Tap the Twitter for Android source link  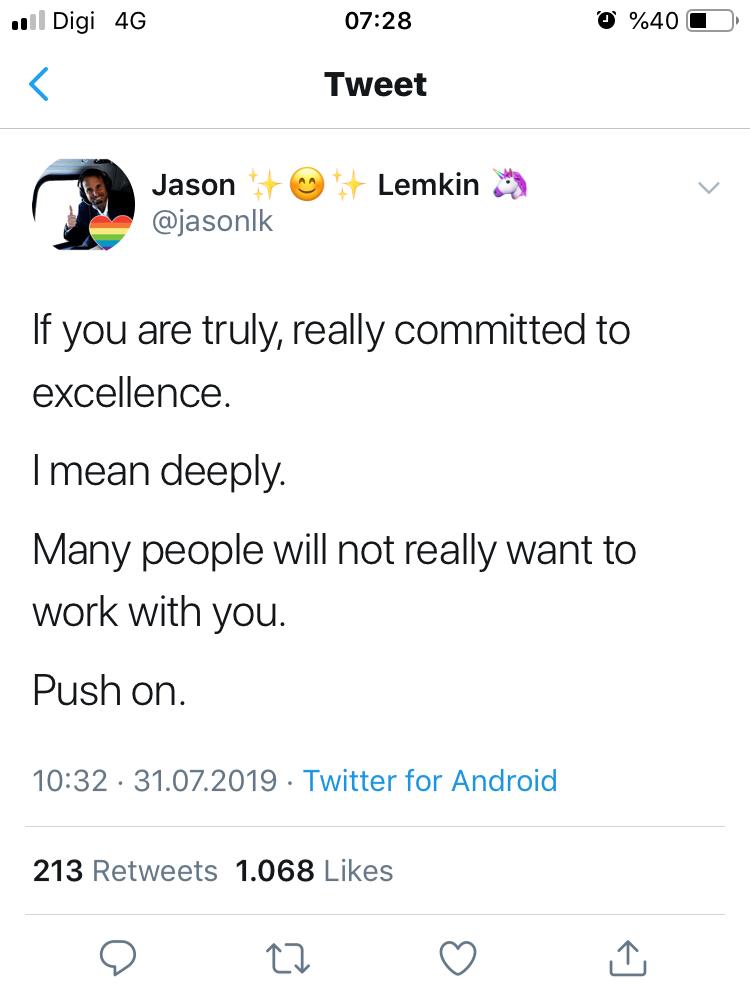(x=430, y=780)
